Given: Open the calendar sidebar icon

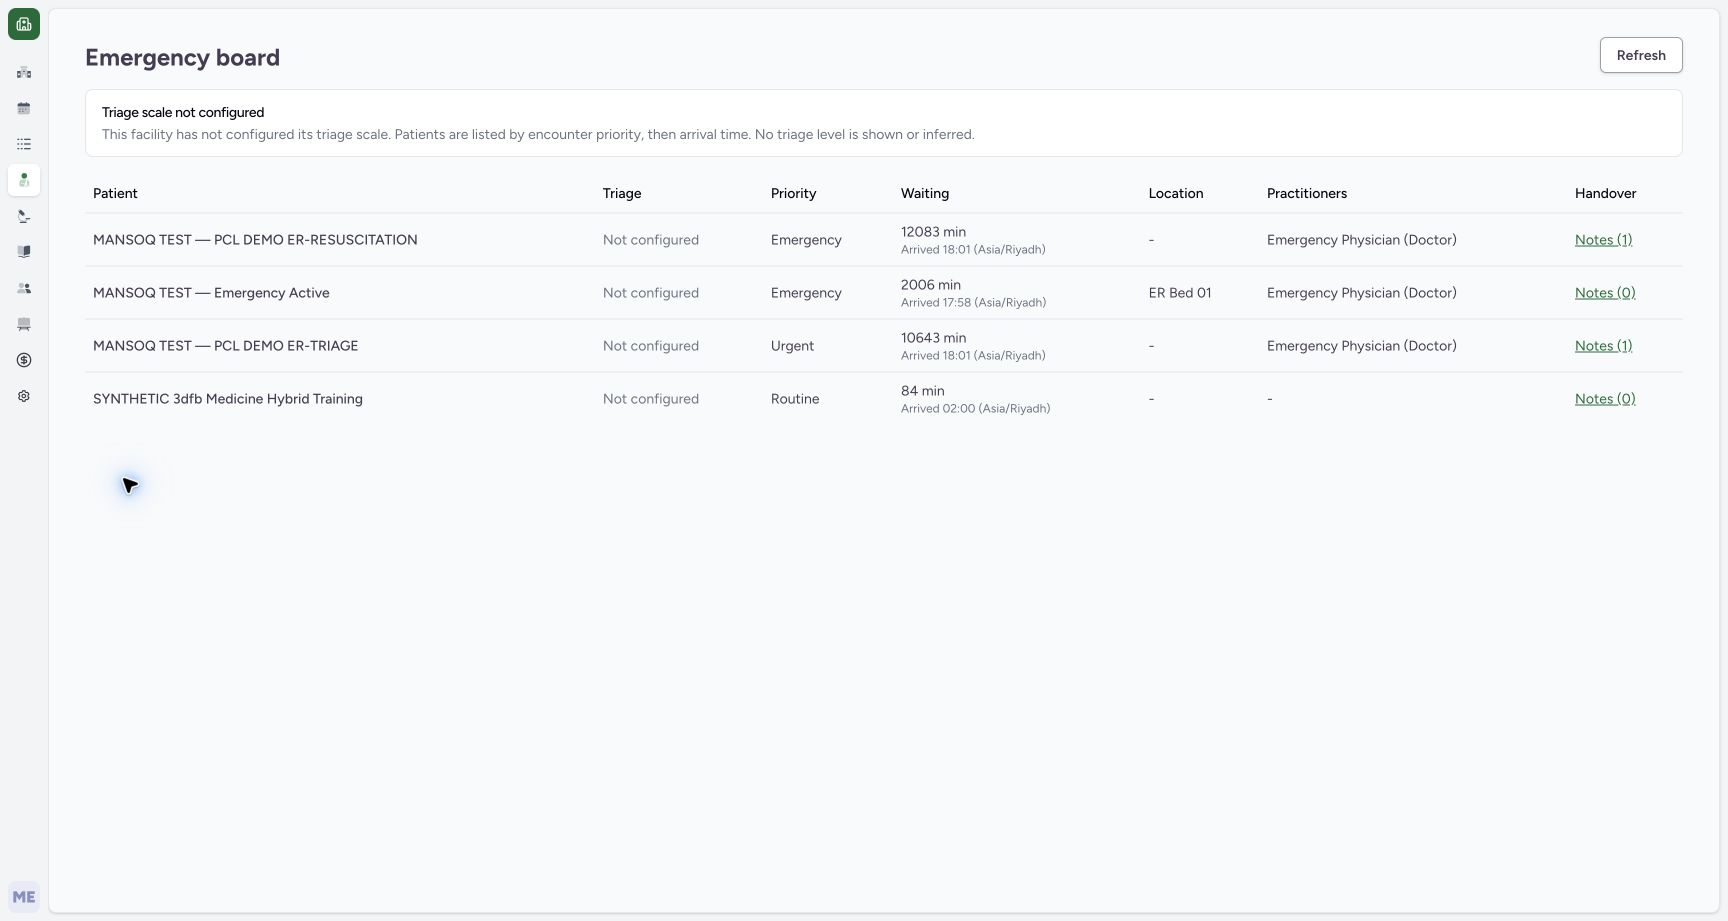Looking at the screenshot, I should coord(24,108).
